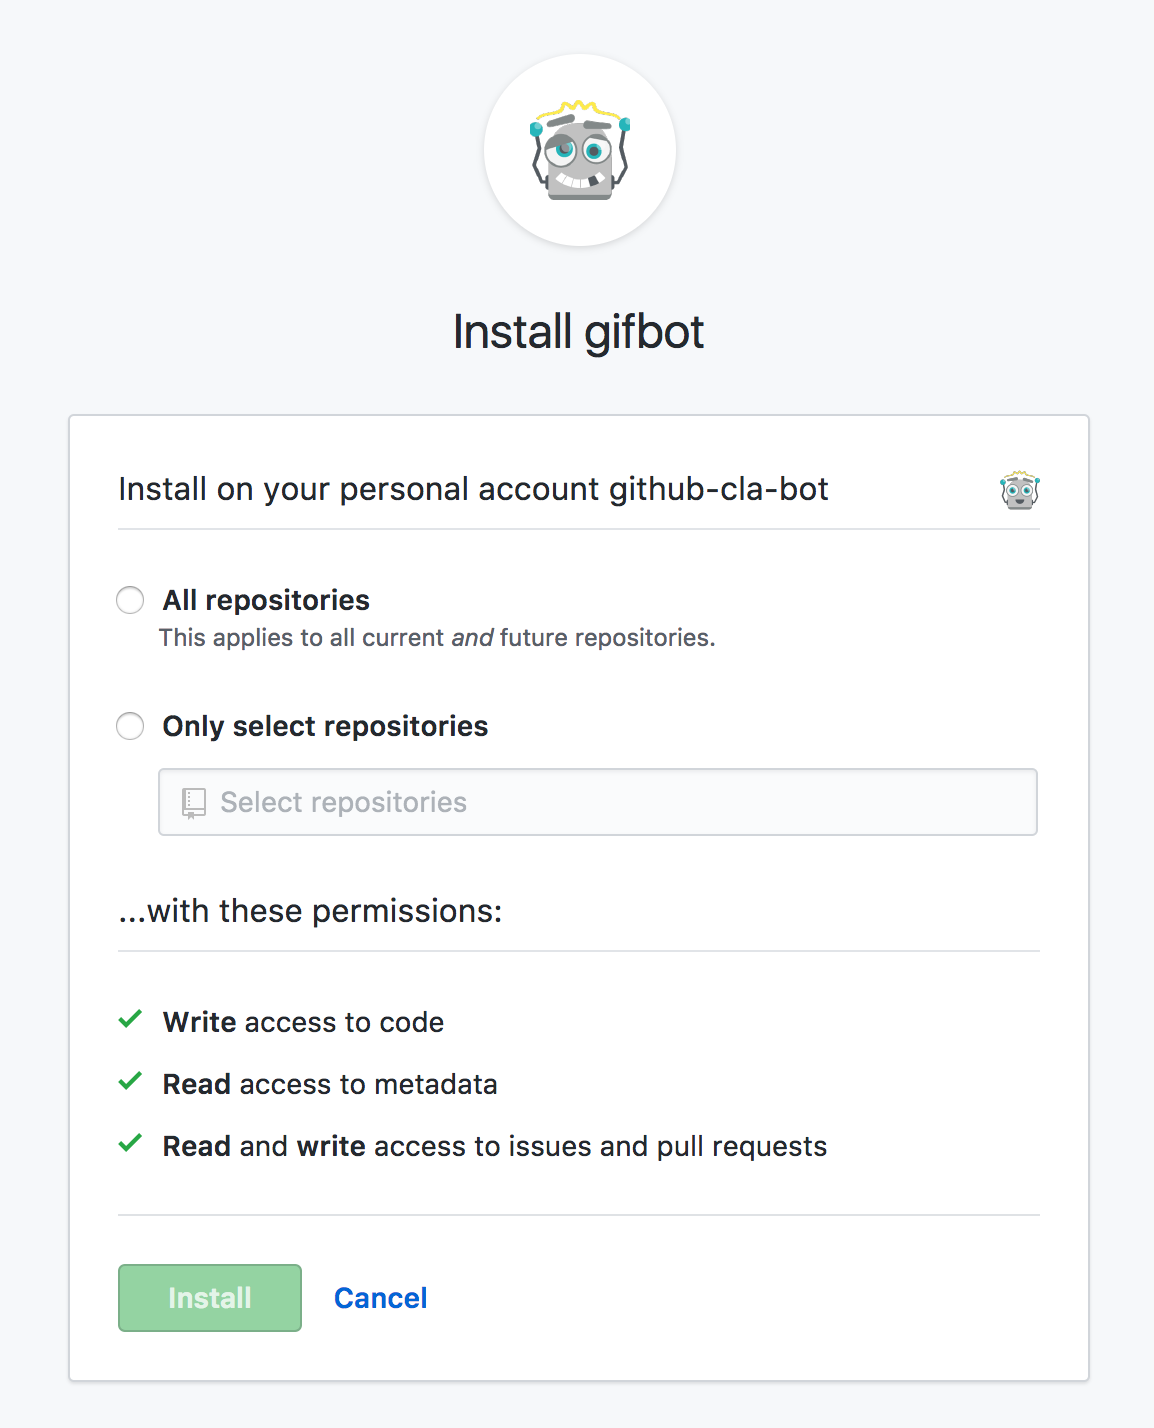
Task: Click the "Install gifbot" page heading
Action: tap(578, 332)
